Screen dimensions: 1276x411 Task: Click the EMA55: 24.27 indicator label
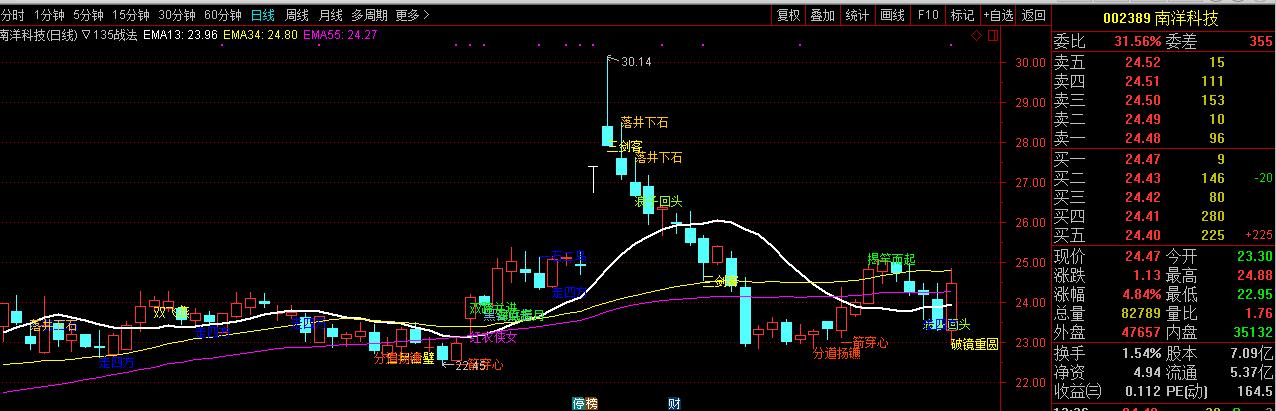point(340,35)
